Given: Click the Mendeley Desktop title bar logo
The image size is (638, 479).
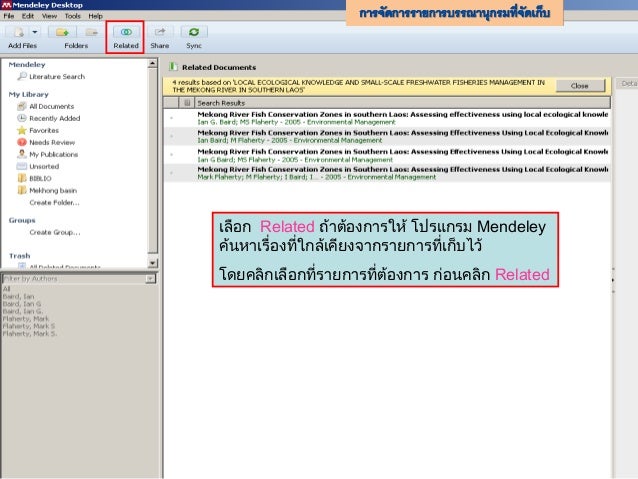Looking at the screenshot, I should pyautogui.click(x=6, y=5).
